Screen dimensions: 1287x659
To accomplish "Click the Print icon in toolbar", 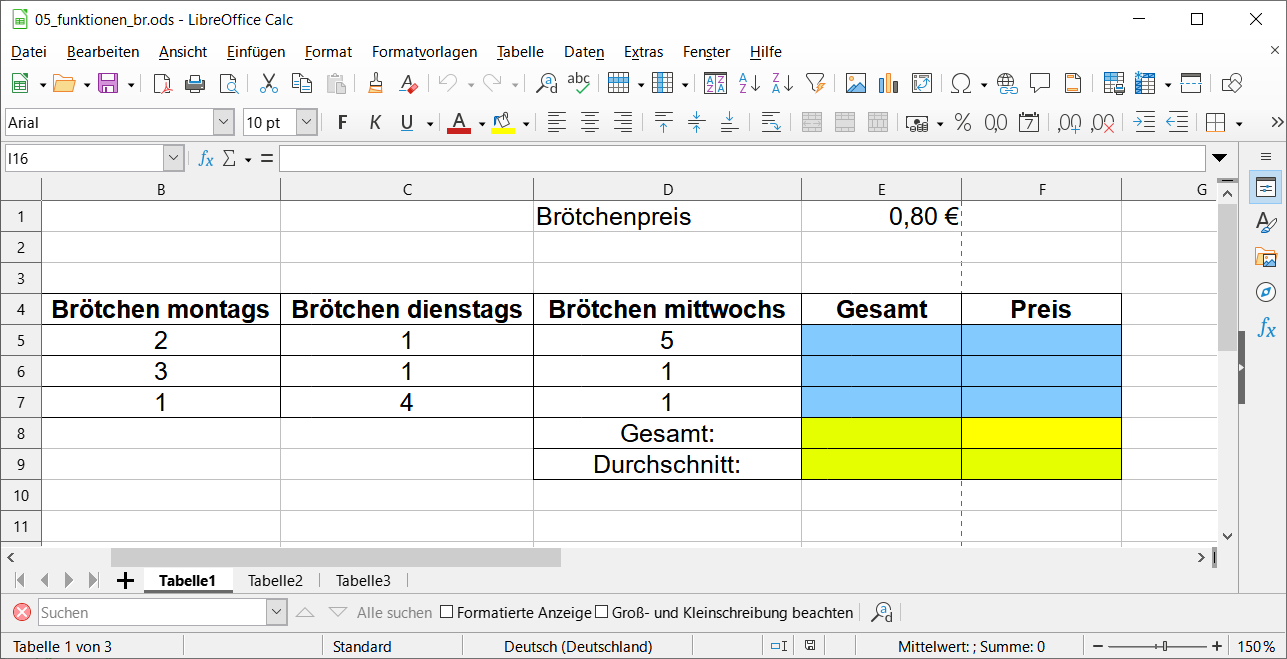I will tap(195, 84).
